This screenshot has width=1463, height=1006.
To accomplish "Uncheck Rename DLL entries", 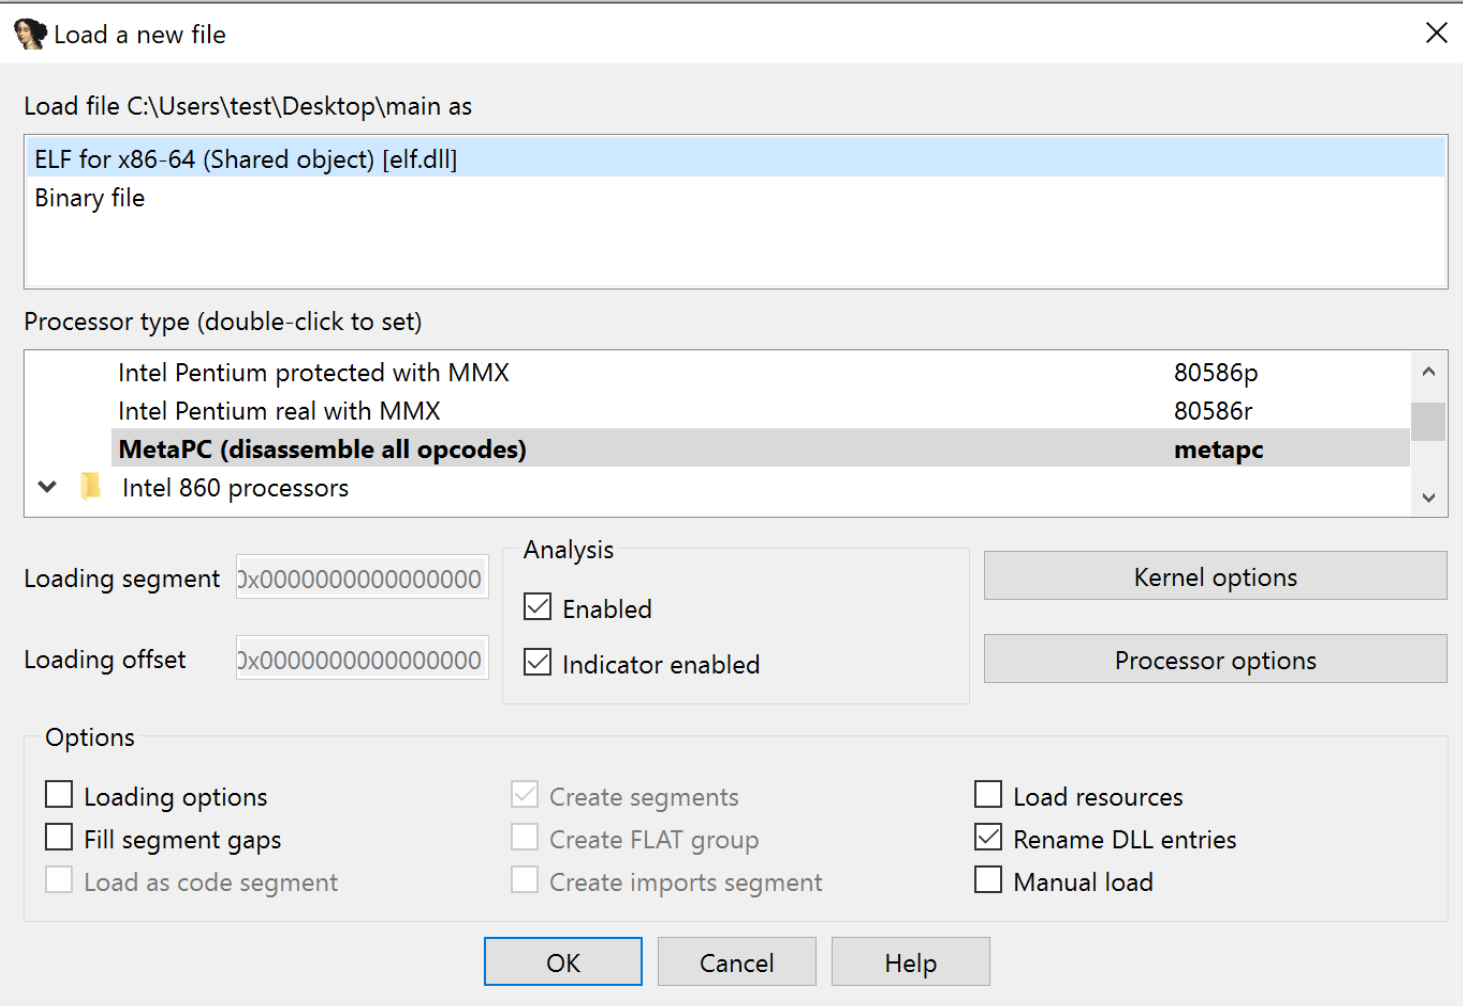I will 988,837.
